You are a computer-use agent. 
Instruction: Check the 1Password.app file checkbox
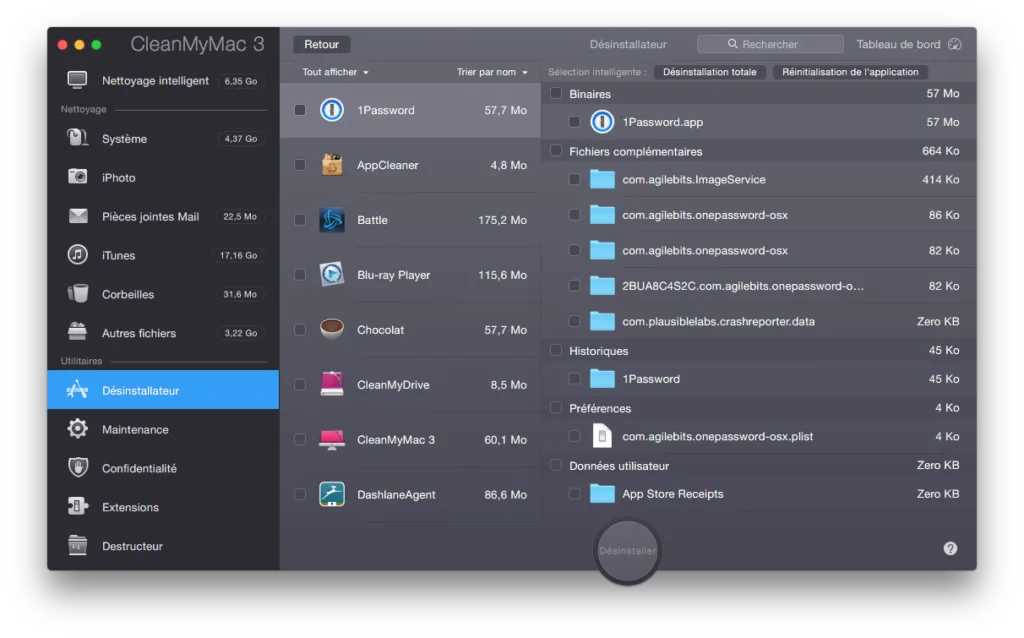(574, 121)
